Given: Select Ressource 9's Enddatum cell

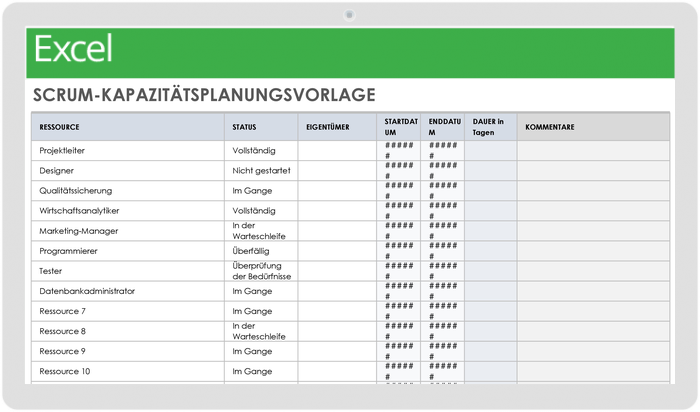Looking at the screenshot, I should point(442,352).
